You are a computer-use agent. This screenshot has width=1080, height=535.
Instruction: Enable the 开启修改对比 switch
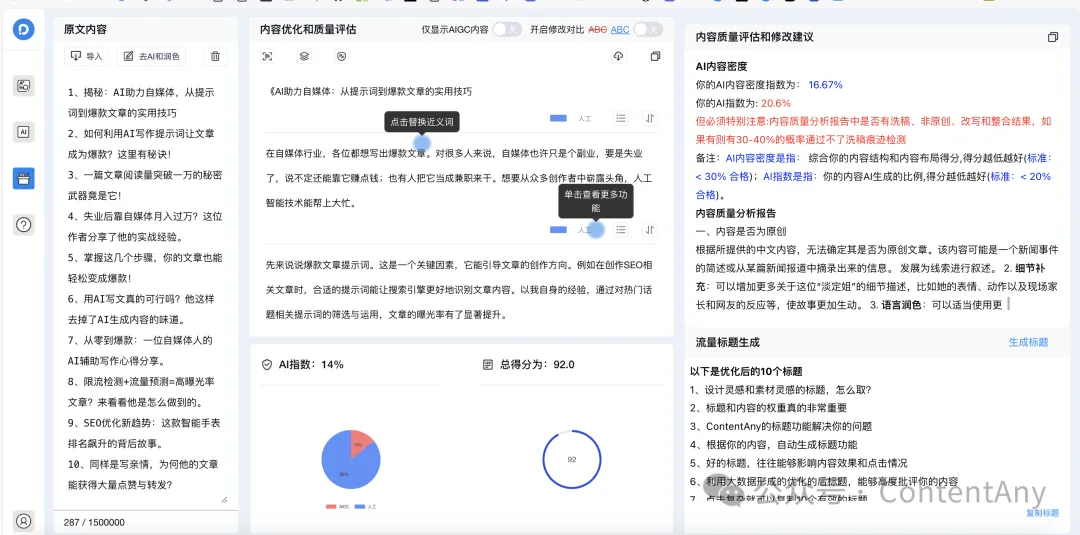coord(647,30)
